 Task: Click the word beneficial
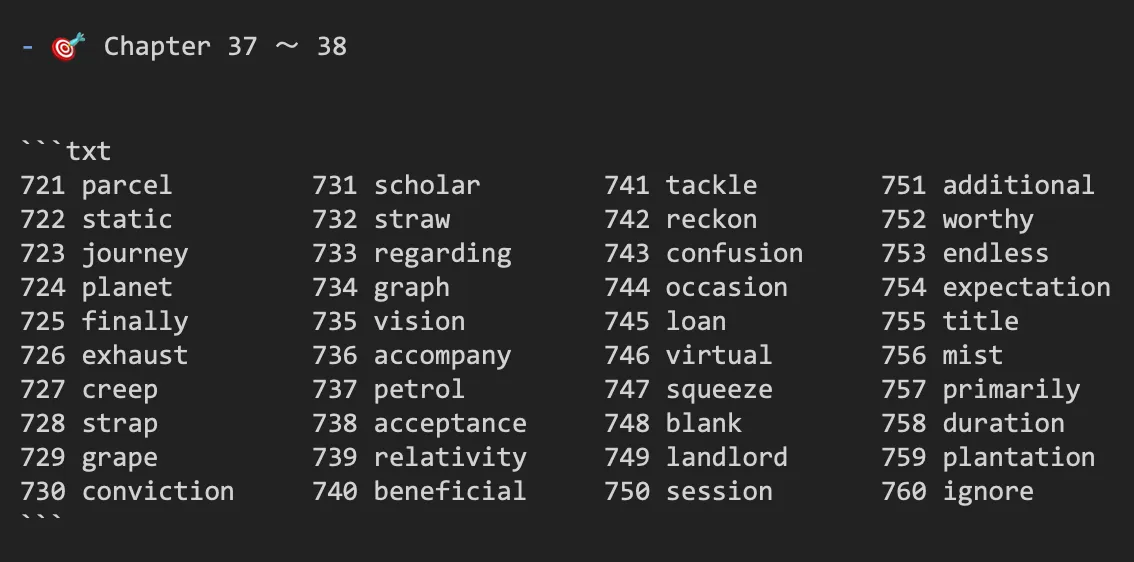pos(450,491)
